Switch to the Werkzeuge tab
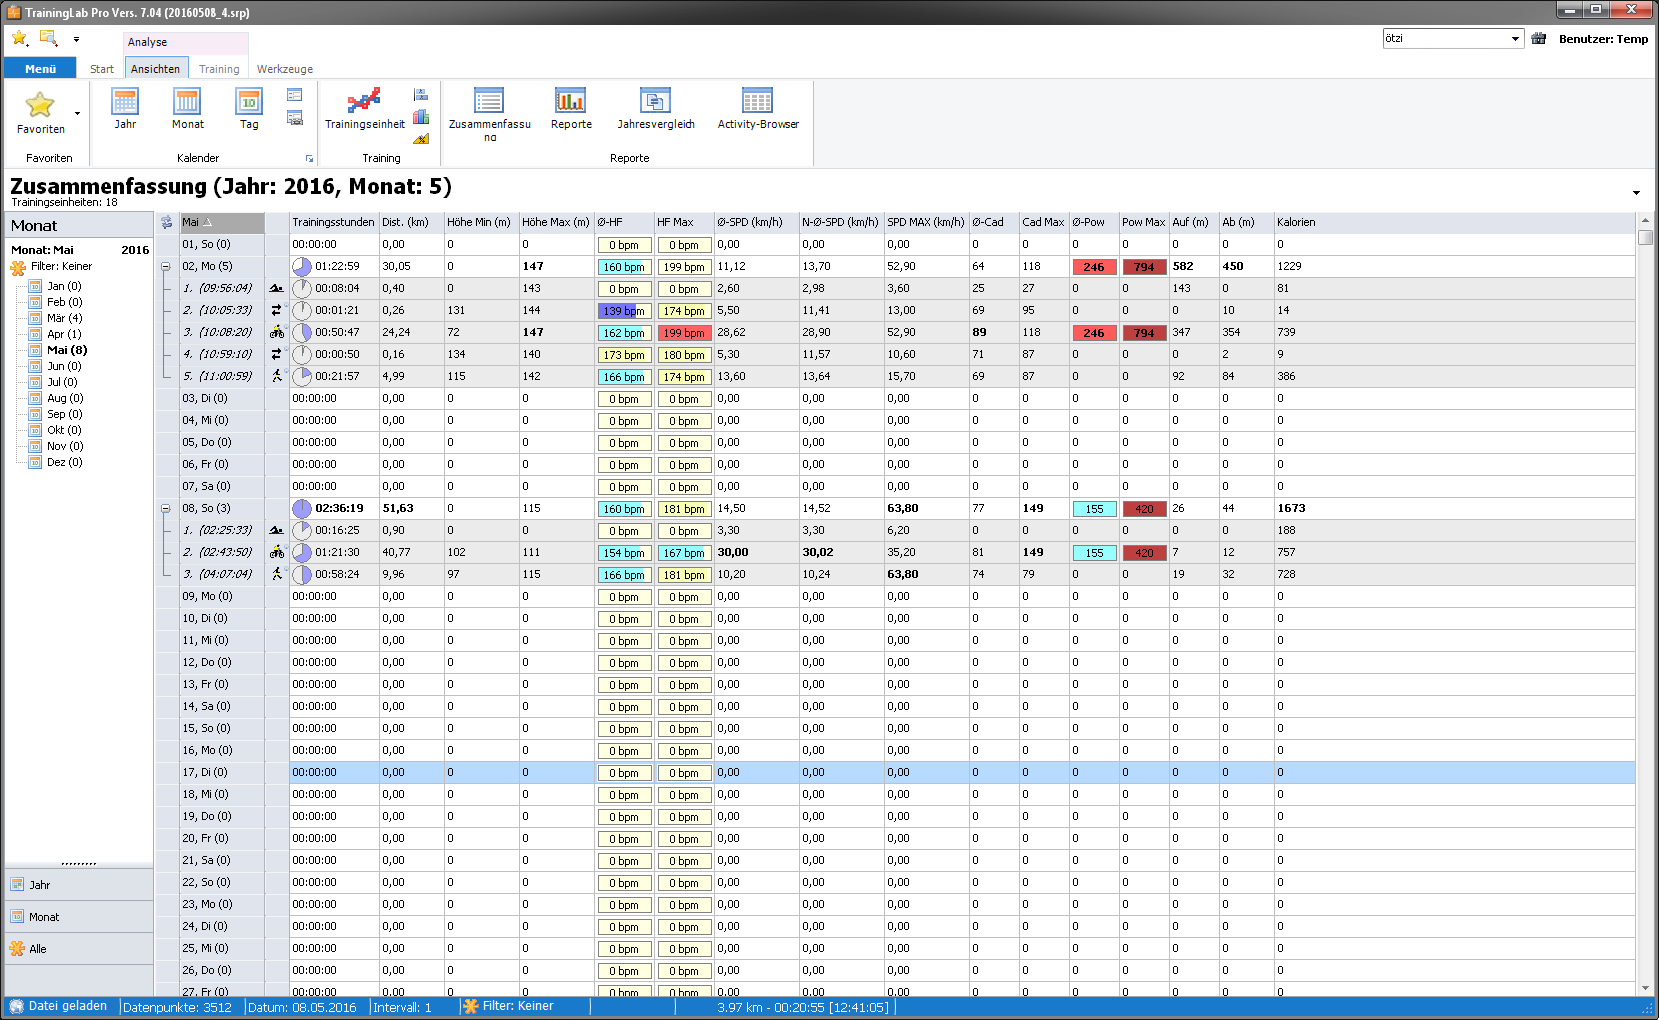The width and height of the screenshot is (1659, 1020). 285,69
